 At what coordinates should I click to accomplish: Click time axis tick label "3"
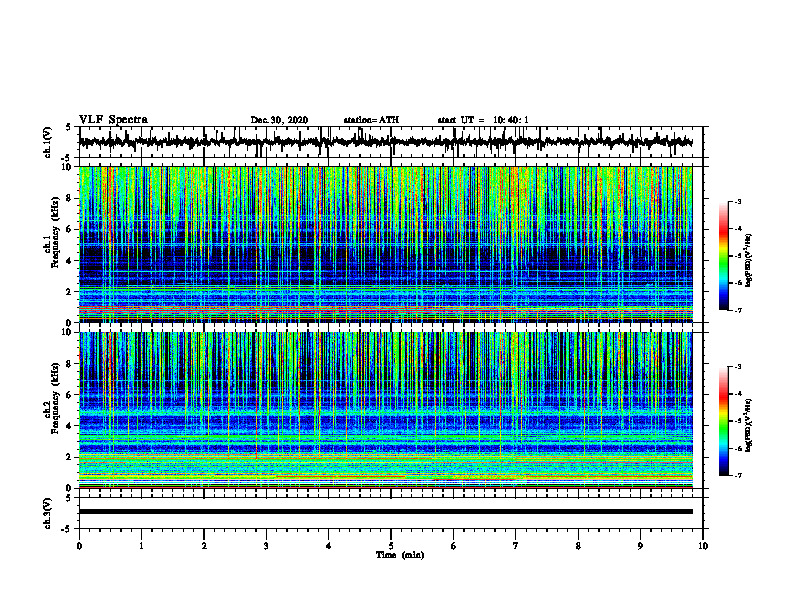(x=266, y=546)
